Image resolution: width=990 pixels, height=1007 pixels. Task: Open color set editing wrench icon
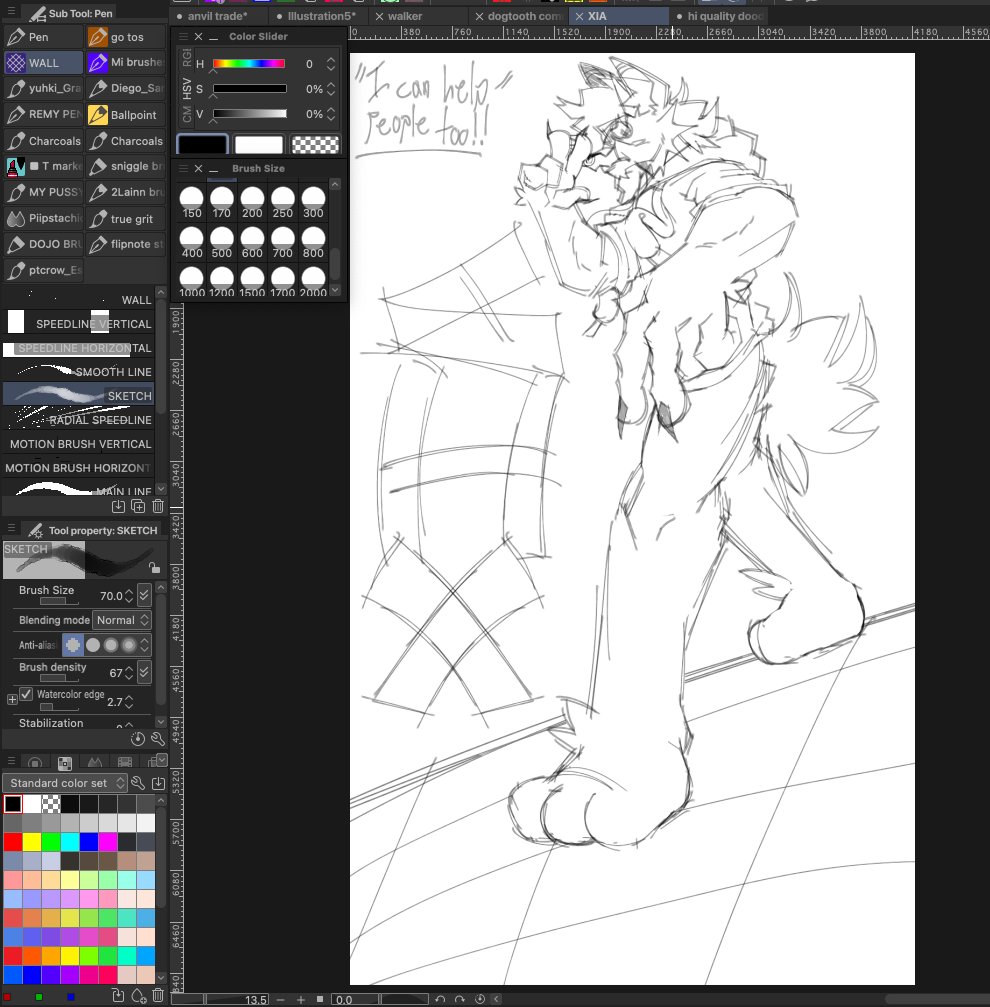coord(137,784)
